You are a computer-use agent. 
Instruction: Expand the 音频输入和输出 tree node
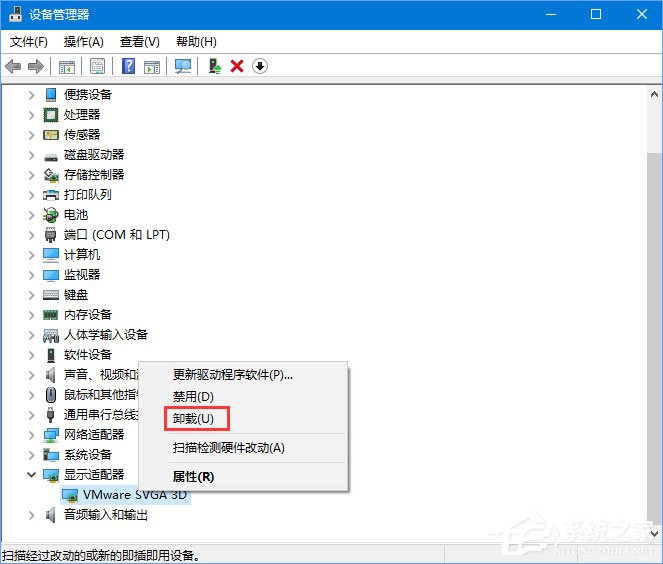pos(32,515)
